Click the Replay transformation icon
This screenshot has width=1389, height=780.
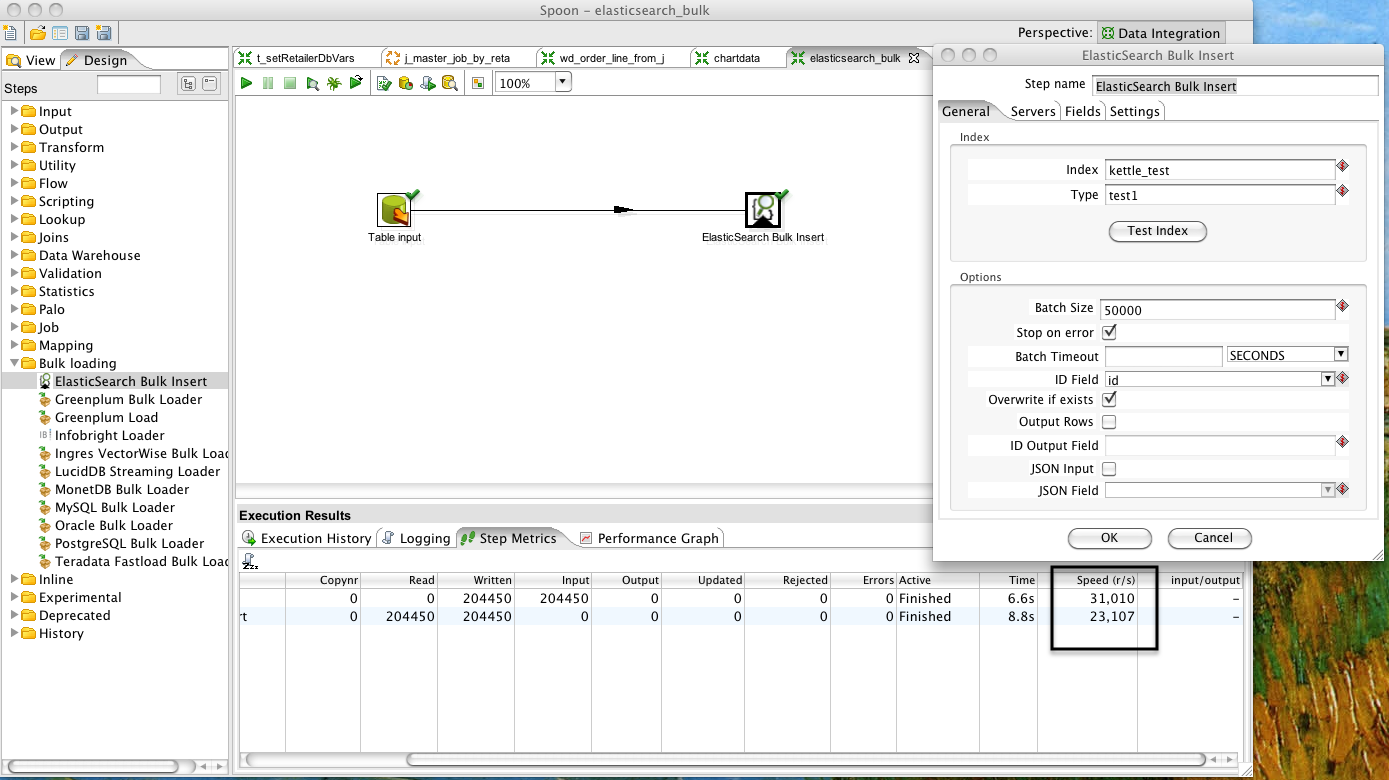pos(356,83)
